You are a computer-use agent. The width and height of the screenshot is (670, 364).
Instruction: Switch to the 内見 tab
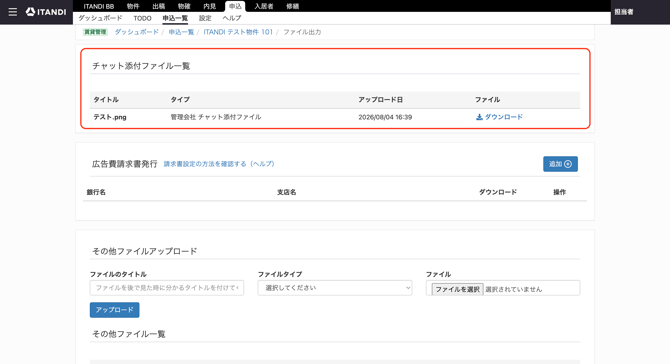[209, 6]
